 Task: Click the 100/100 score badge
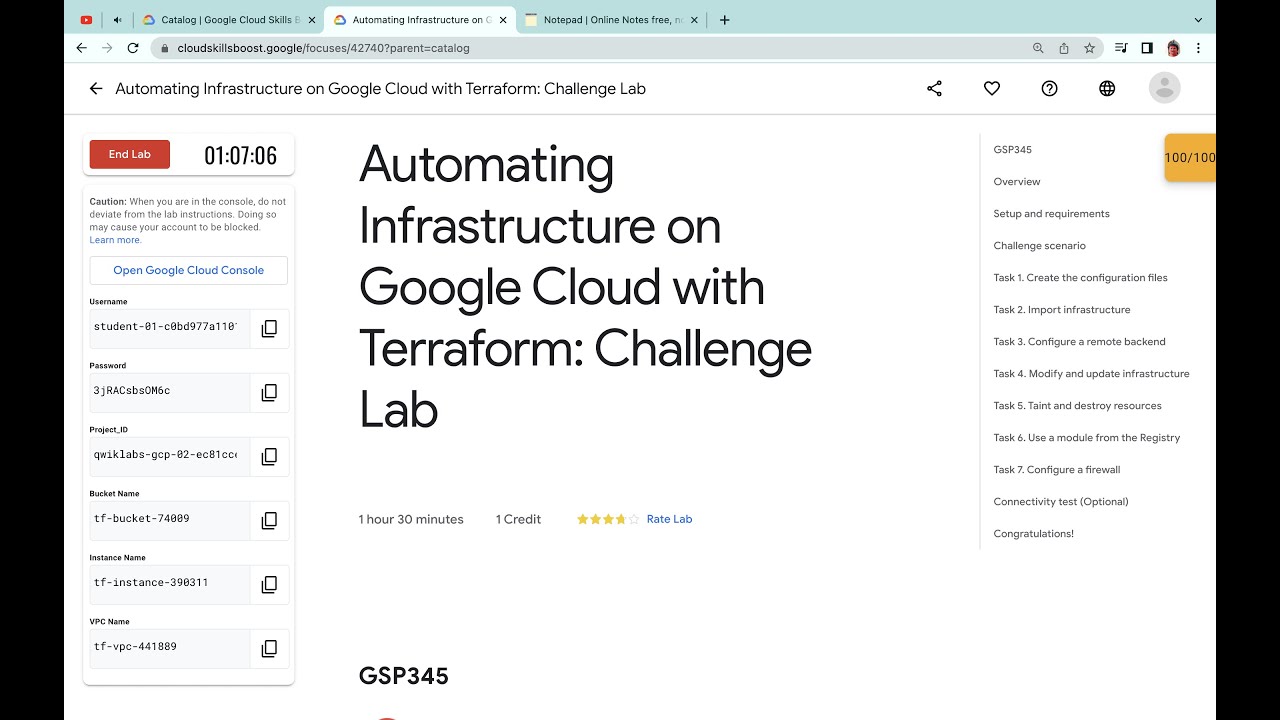coord(1190,158)
